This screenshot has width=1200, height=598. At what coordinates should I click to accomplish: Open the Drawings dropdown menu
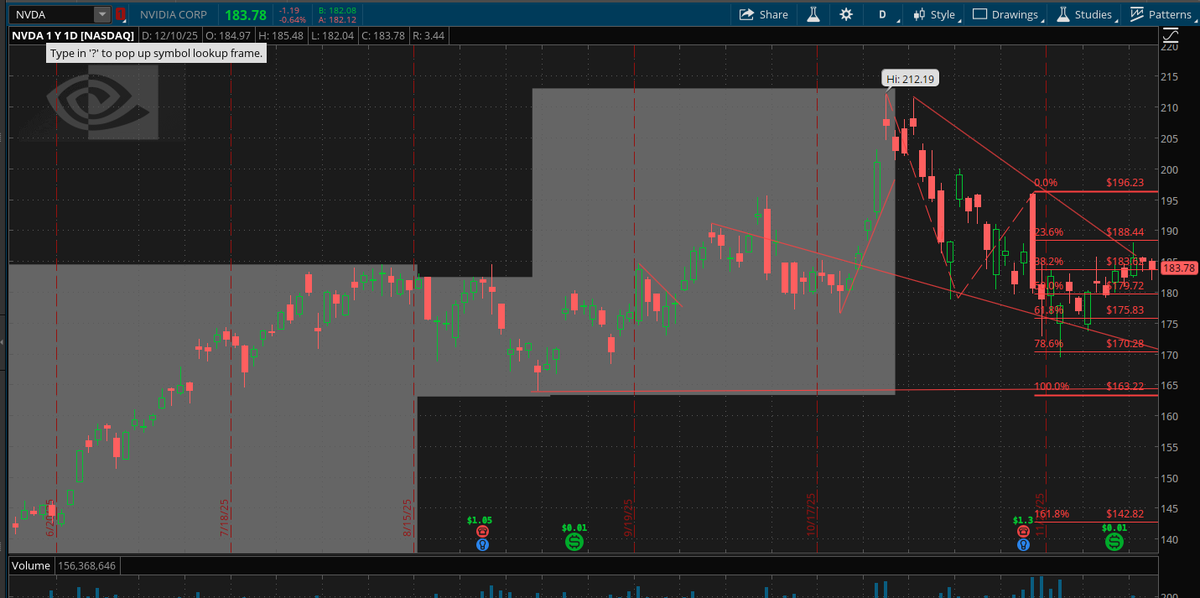click(1008, 14)
